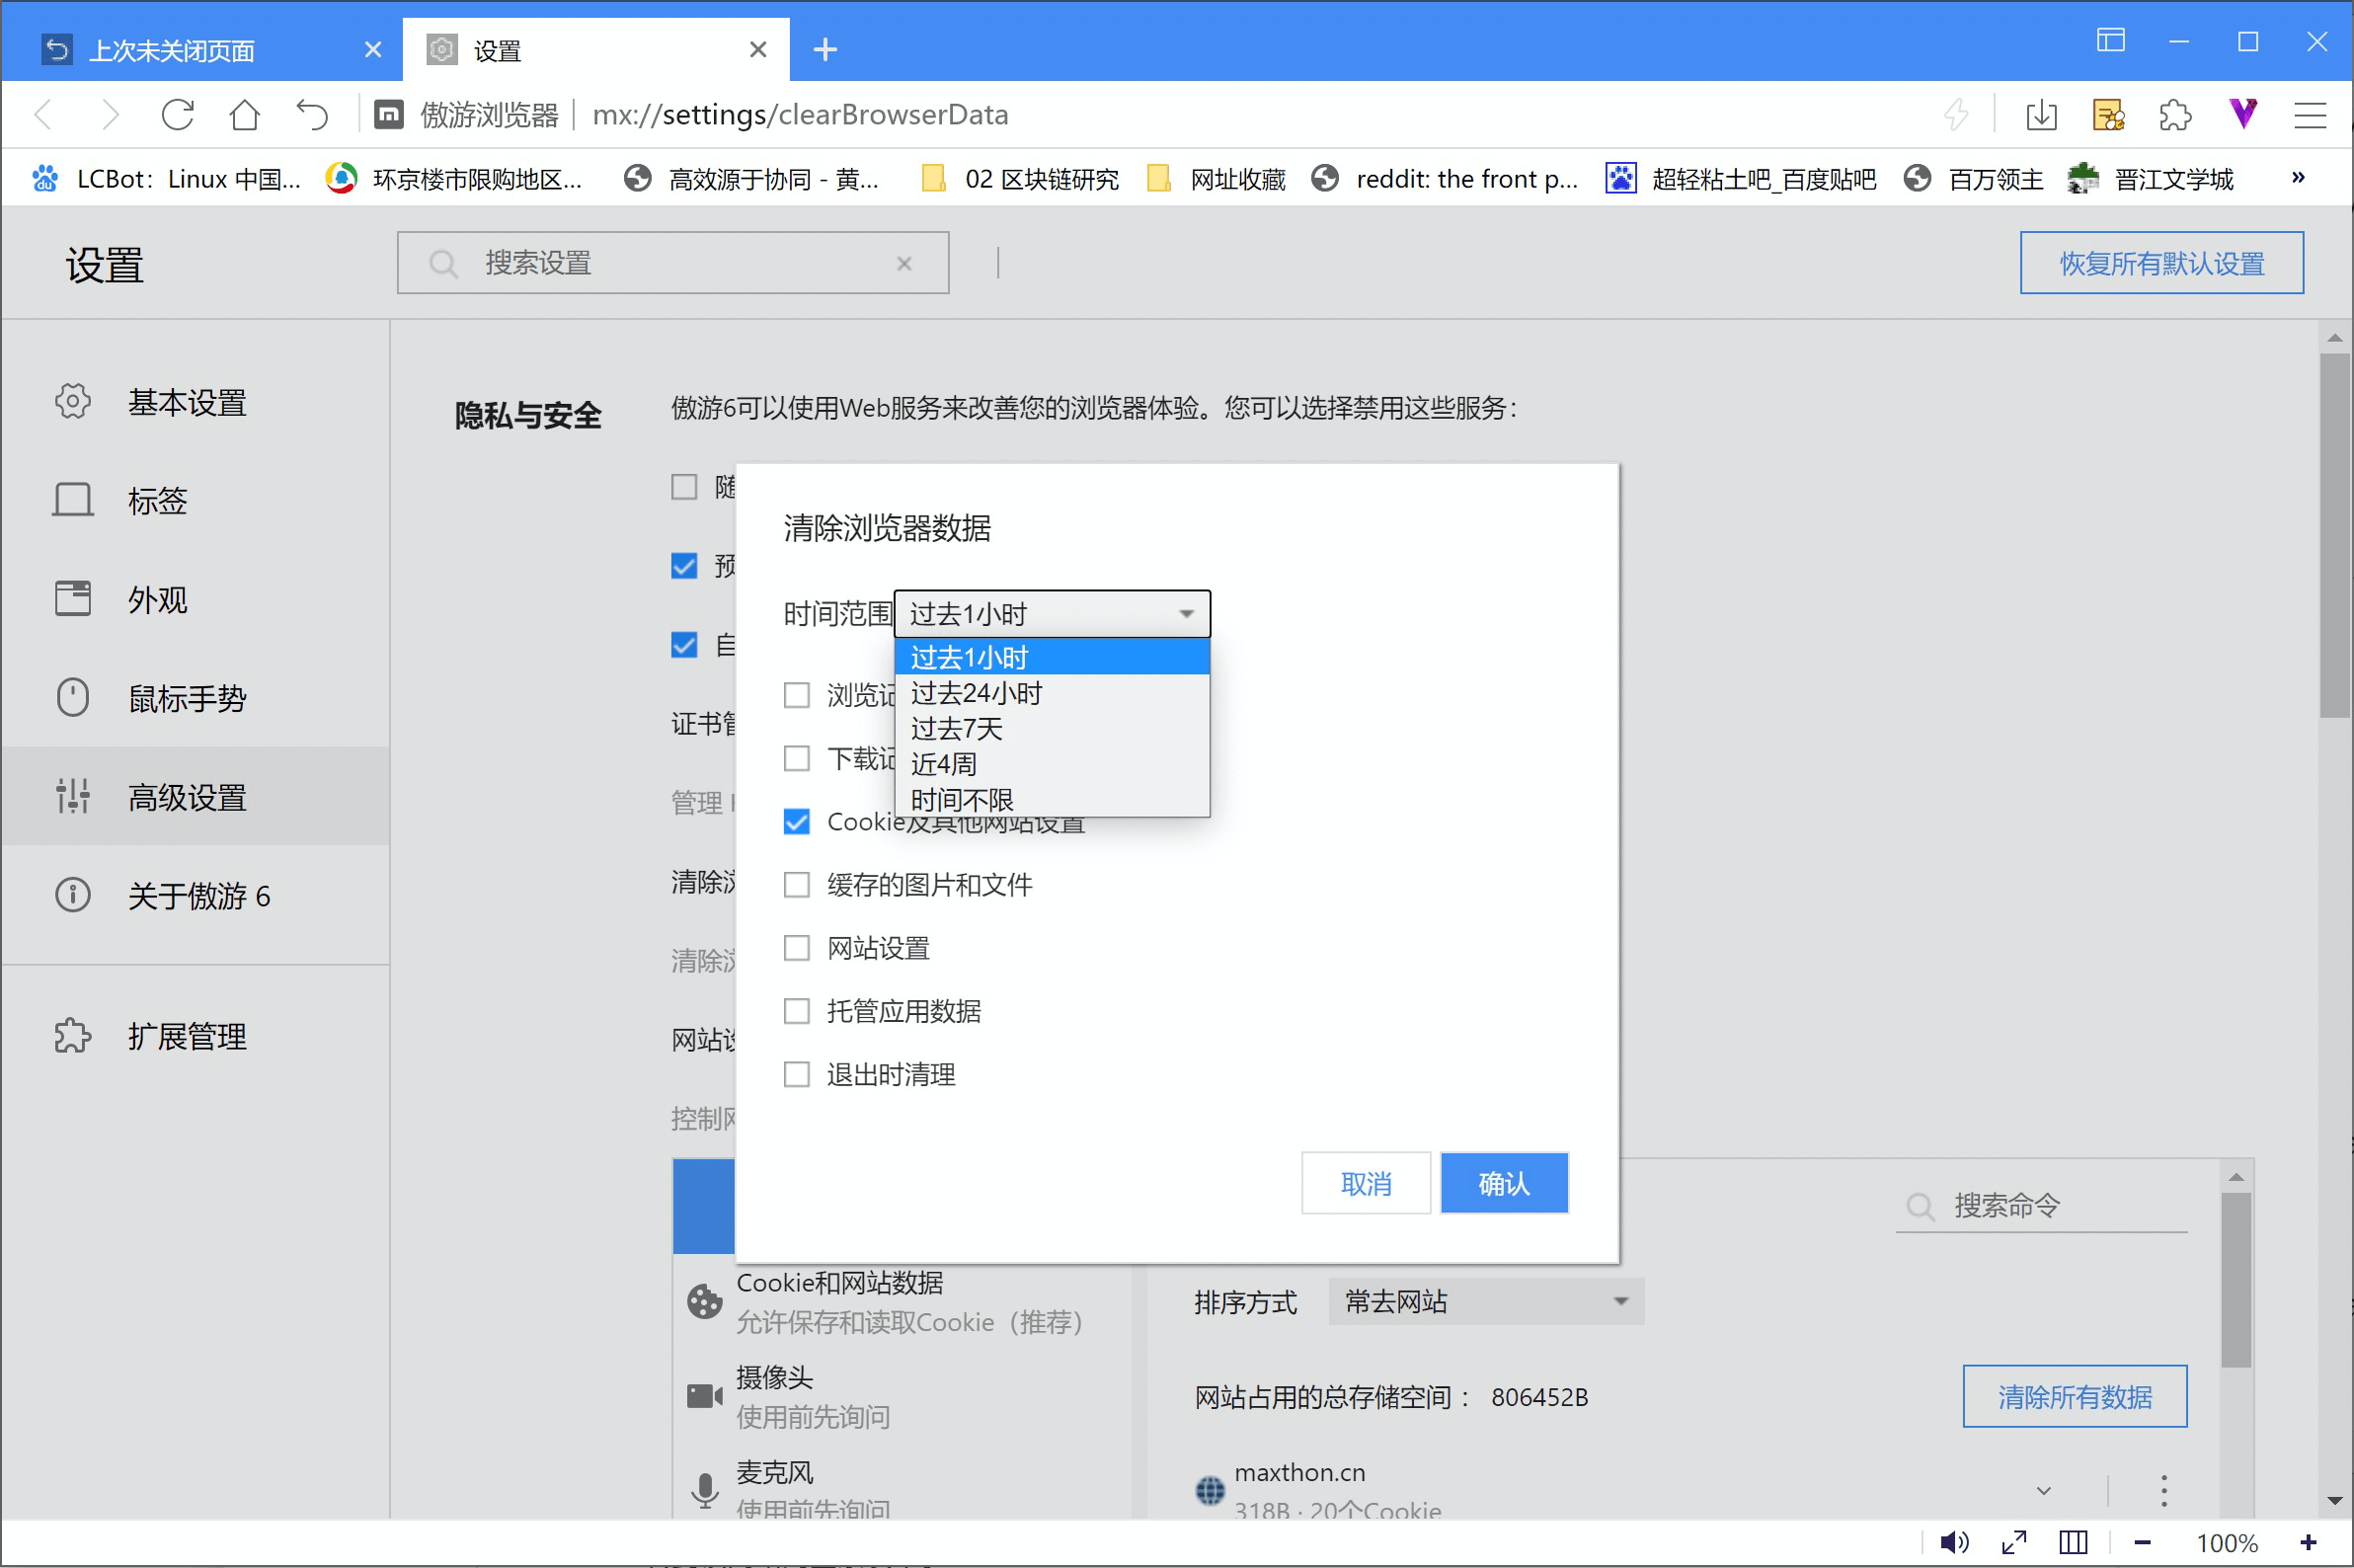Open the 排序方式 常去网站 dropdown

(x=1486, y=1301)
